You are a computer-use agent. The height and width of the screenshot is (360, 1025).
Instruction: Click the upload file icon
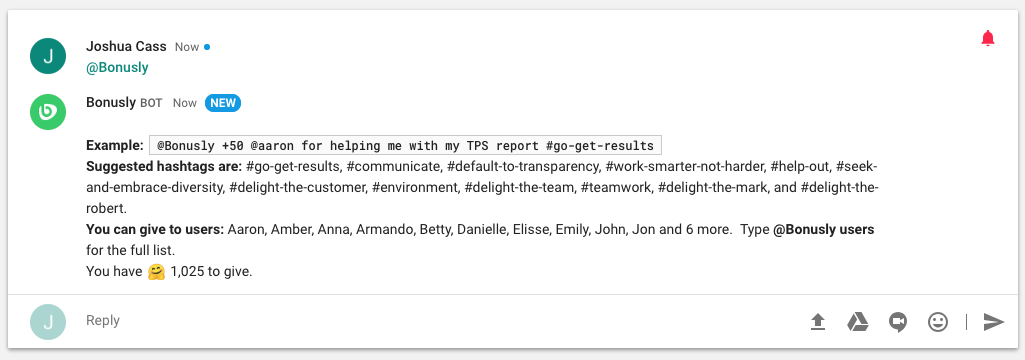(818, 321)
